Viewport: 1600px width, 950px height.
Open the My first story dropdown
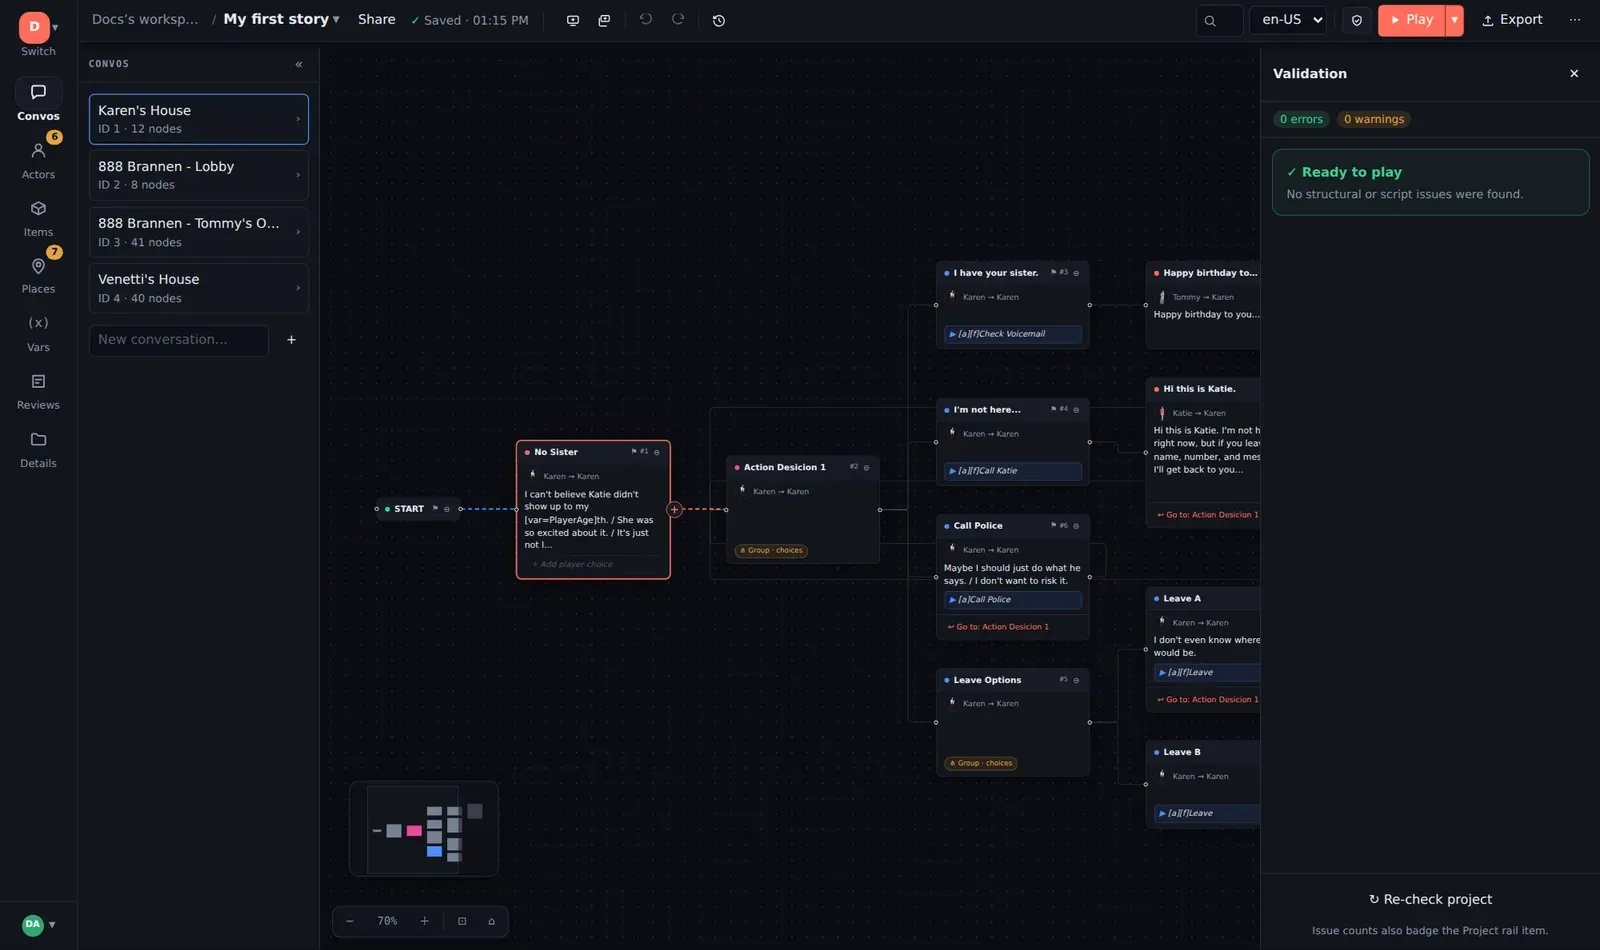coord(281,19)
